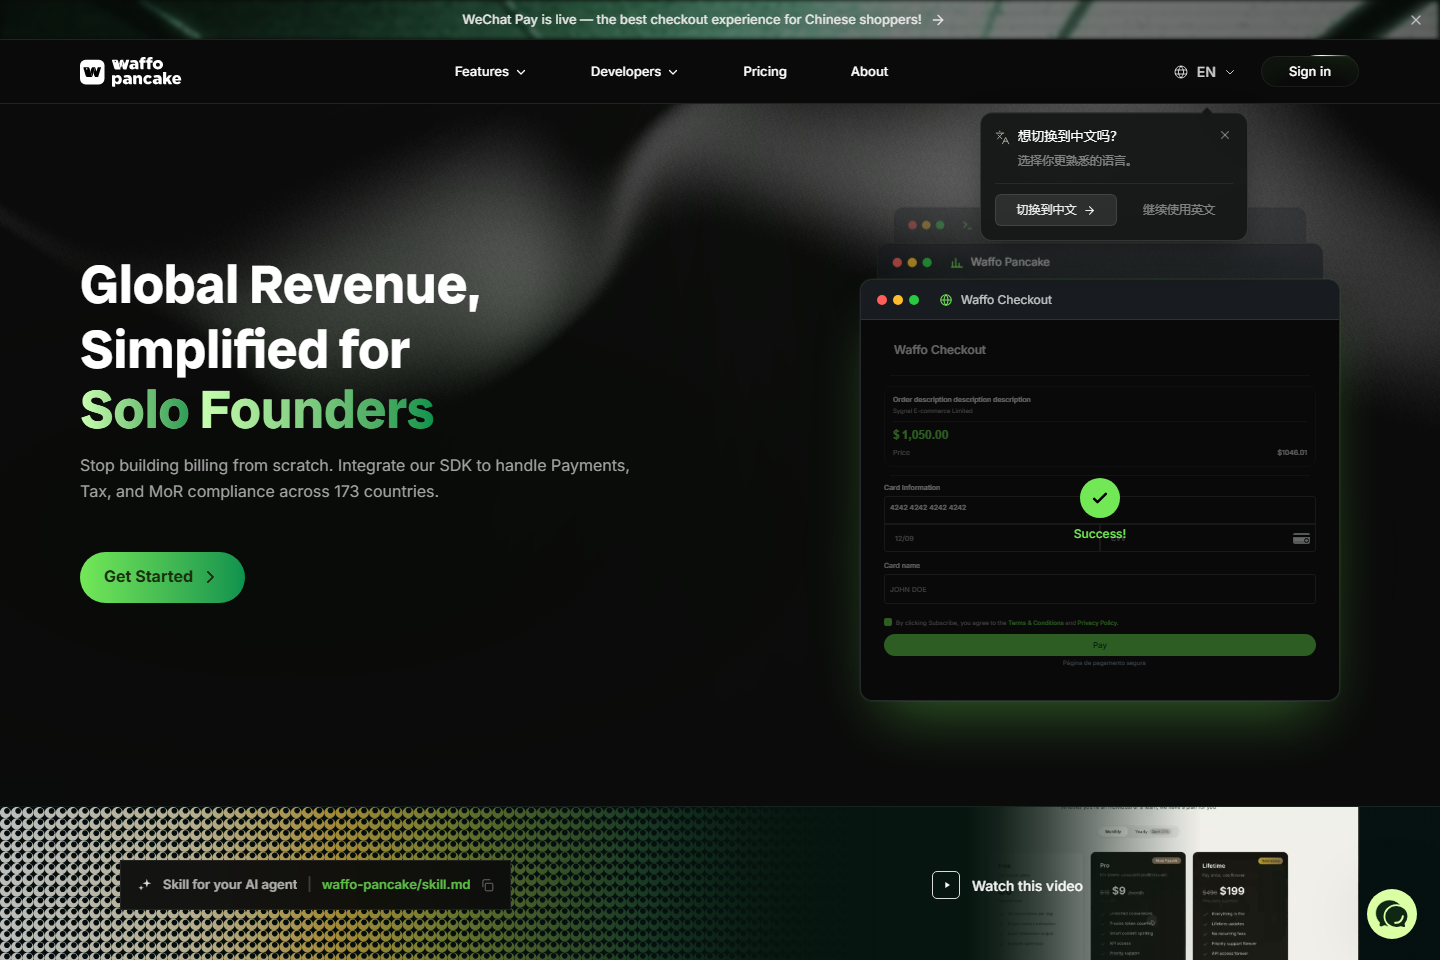Go to the Pricing page
This screenshot has width=1440, height=960.
[765, 72]
